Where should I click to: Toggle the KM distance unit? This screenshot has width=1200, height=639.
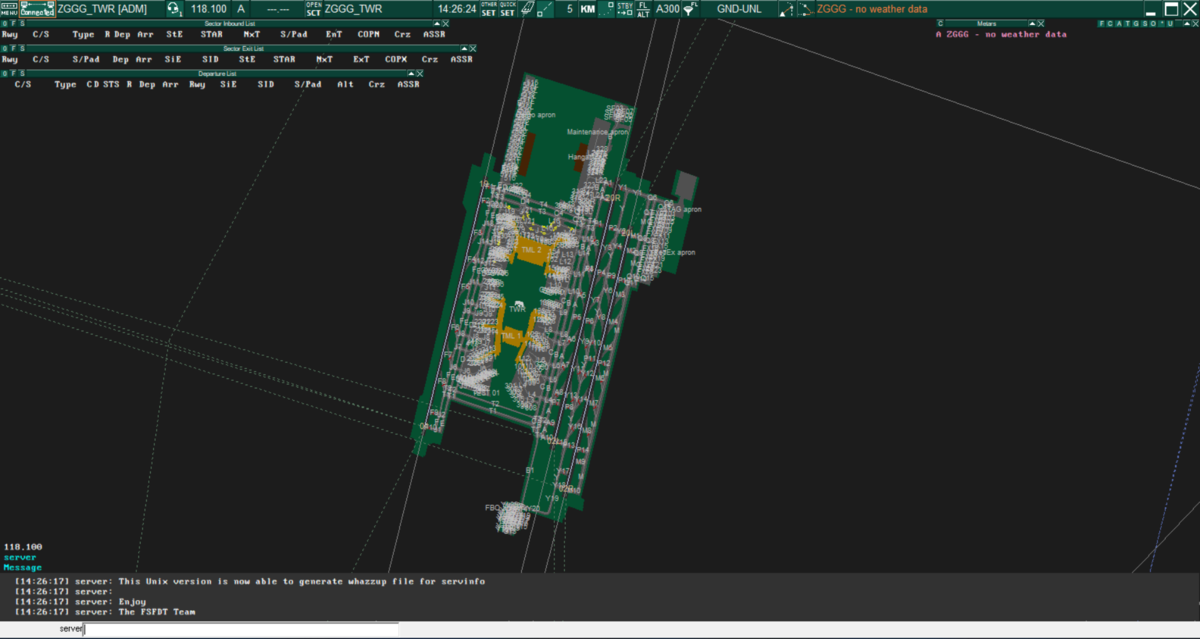[x=588, y=9]
